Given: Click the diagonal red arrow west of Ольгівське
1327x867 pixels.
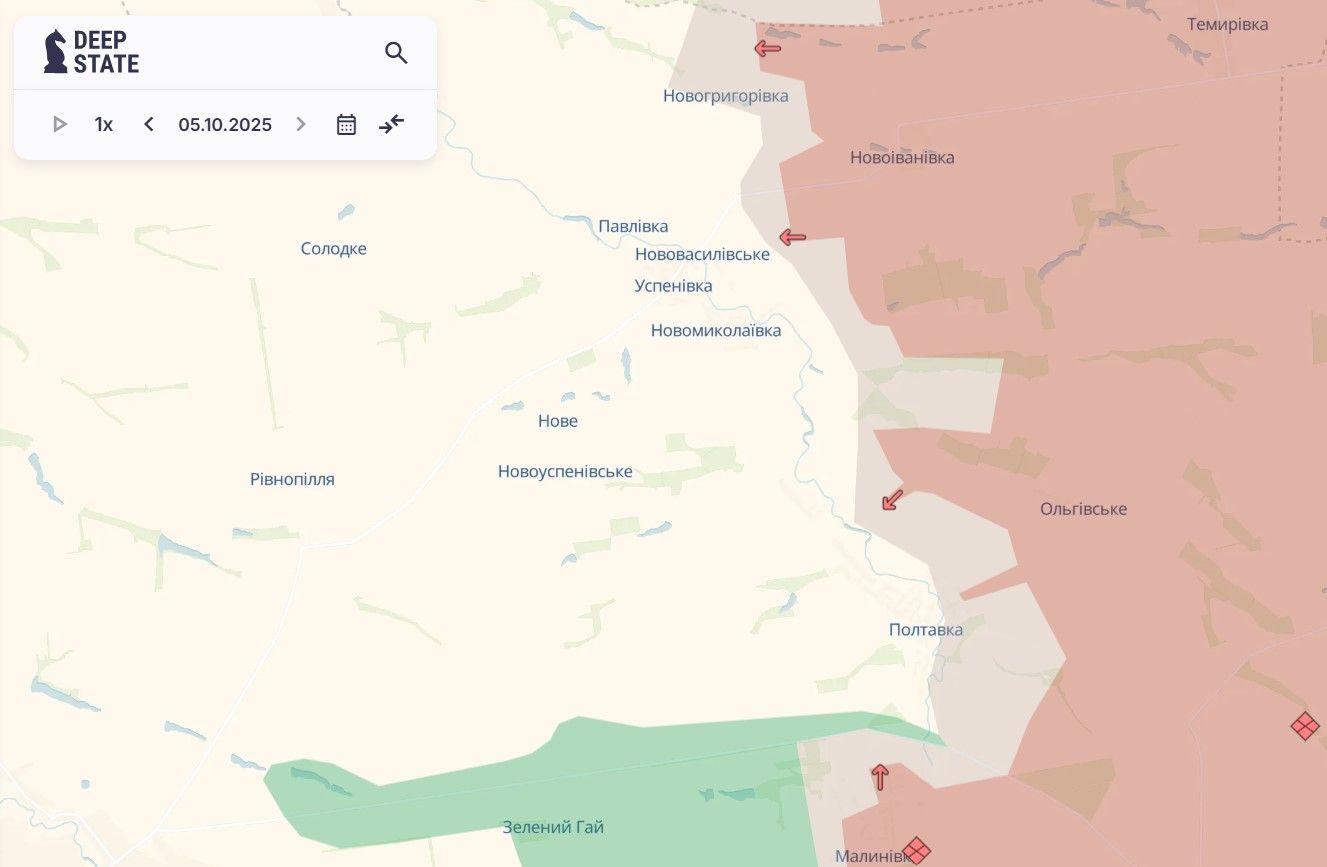Looking at the screenshot, I should [892, 499].
